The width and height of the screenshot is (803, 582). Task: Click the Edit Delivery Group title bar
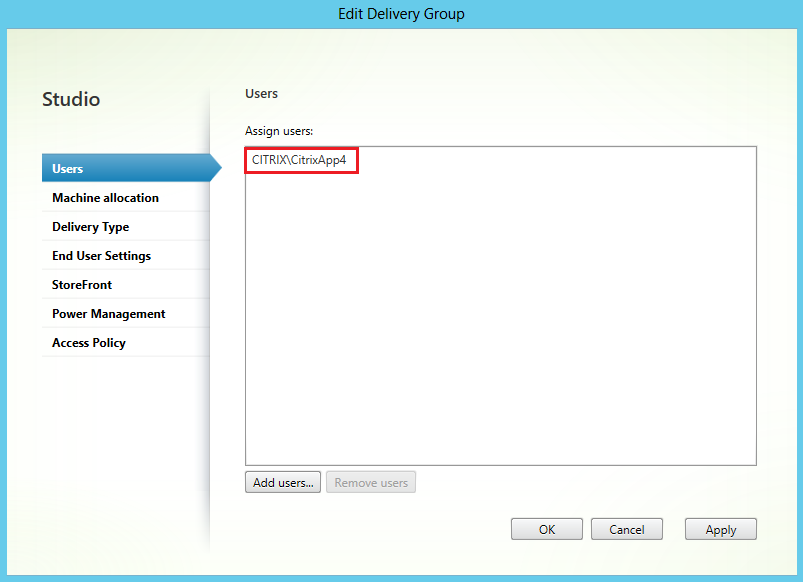point(401,14)
